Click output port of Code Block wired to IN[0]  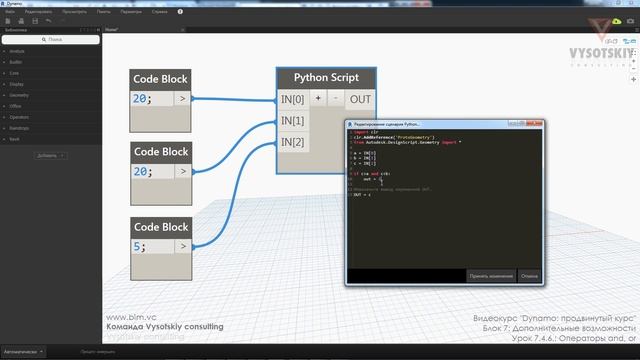182,98
